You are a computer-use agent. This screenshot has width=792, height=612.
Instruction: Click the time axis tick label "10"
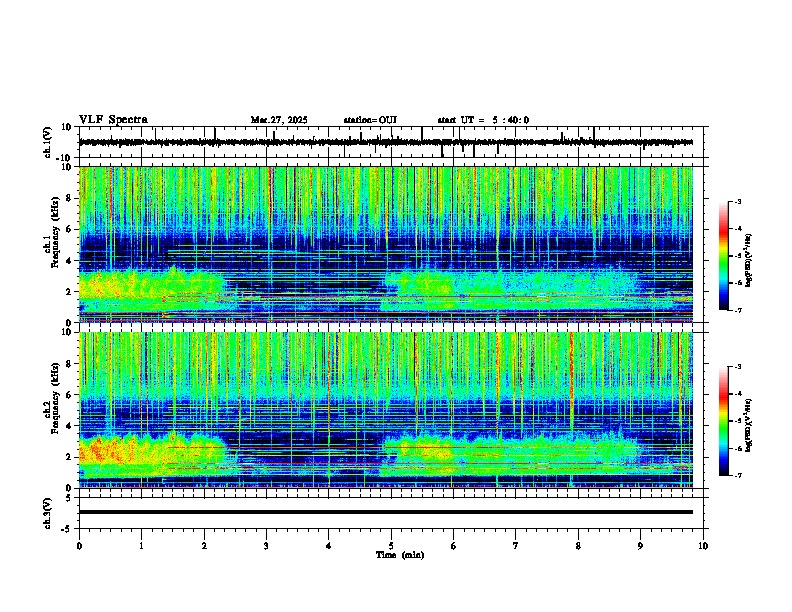pyautogui.click(x=703, y=546)
